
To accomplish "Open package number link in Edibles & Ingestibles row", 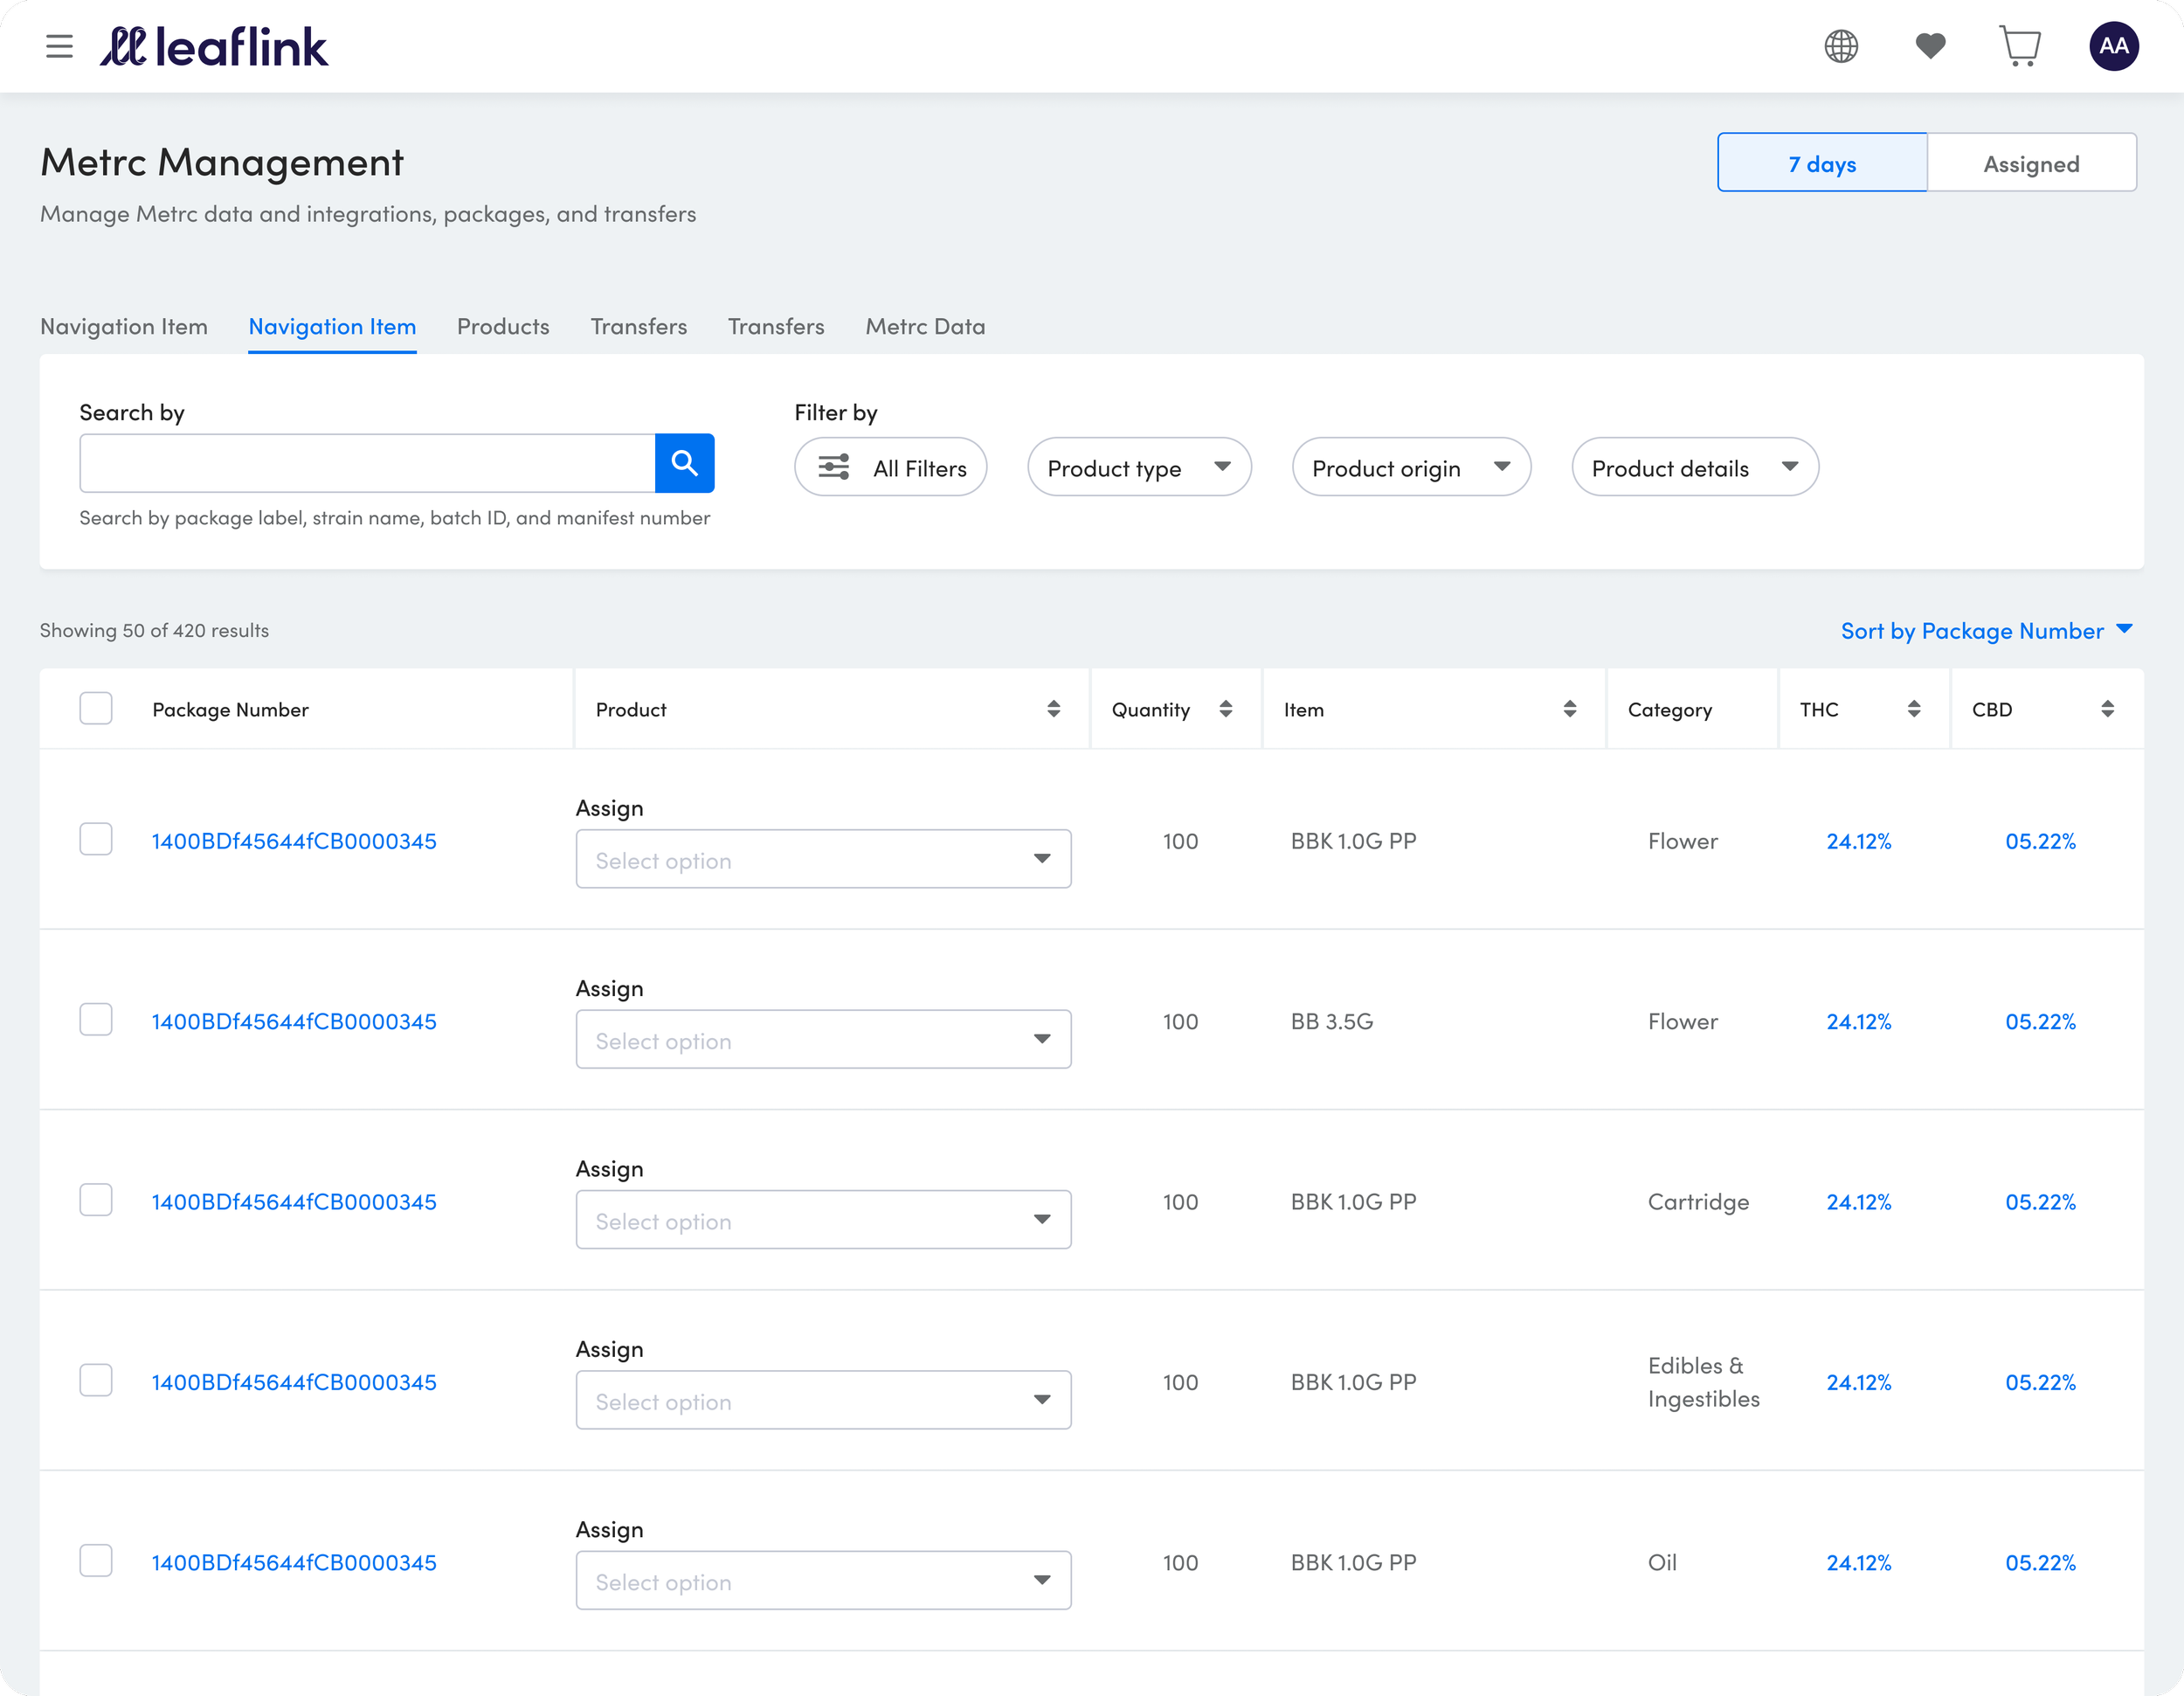I will pyautogui.click(x=294, y=1383).
